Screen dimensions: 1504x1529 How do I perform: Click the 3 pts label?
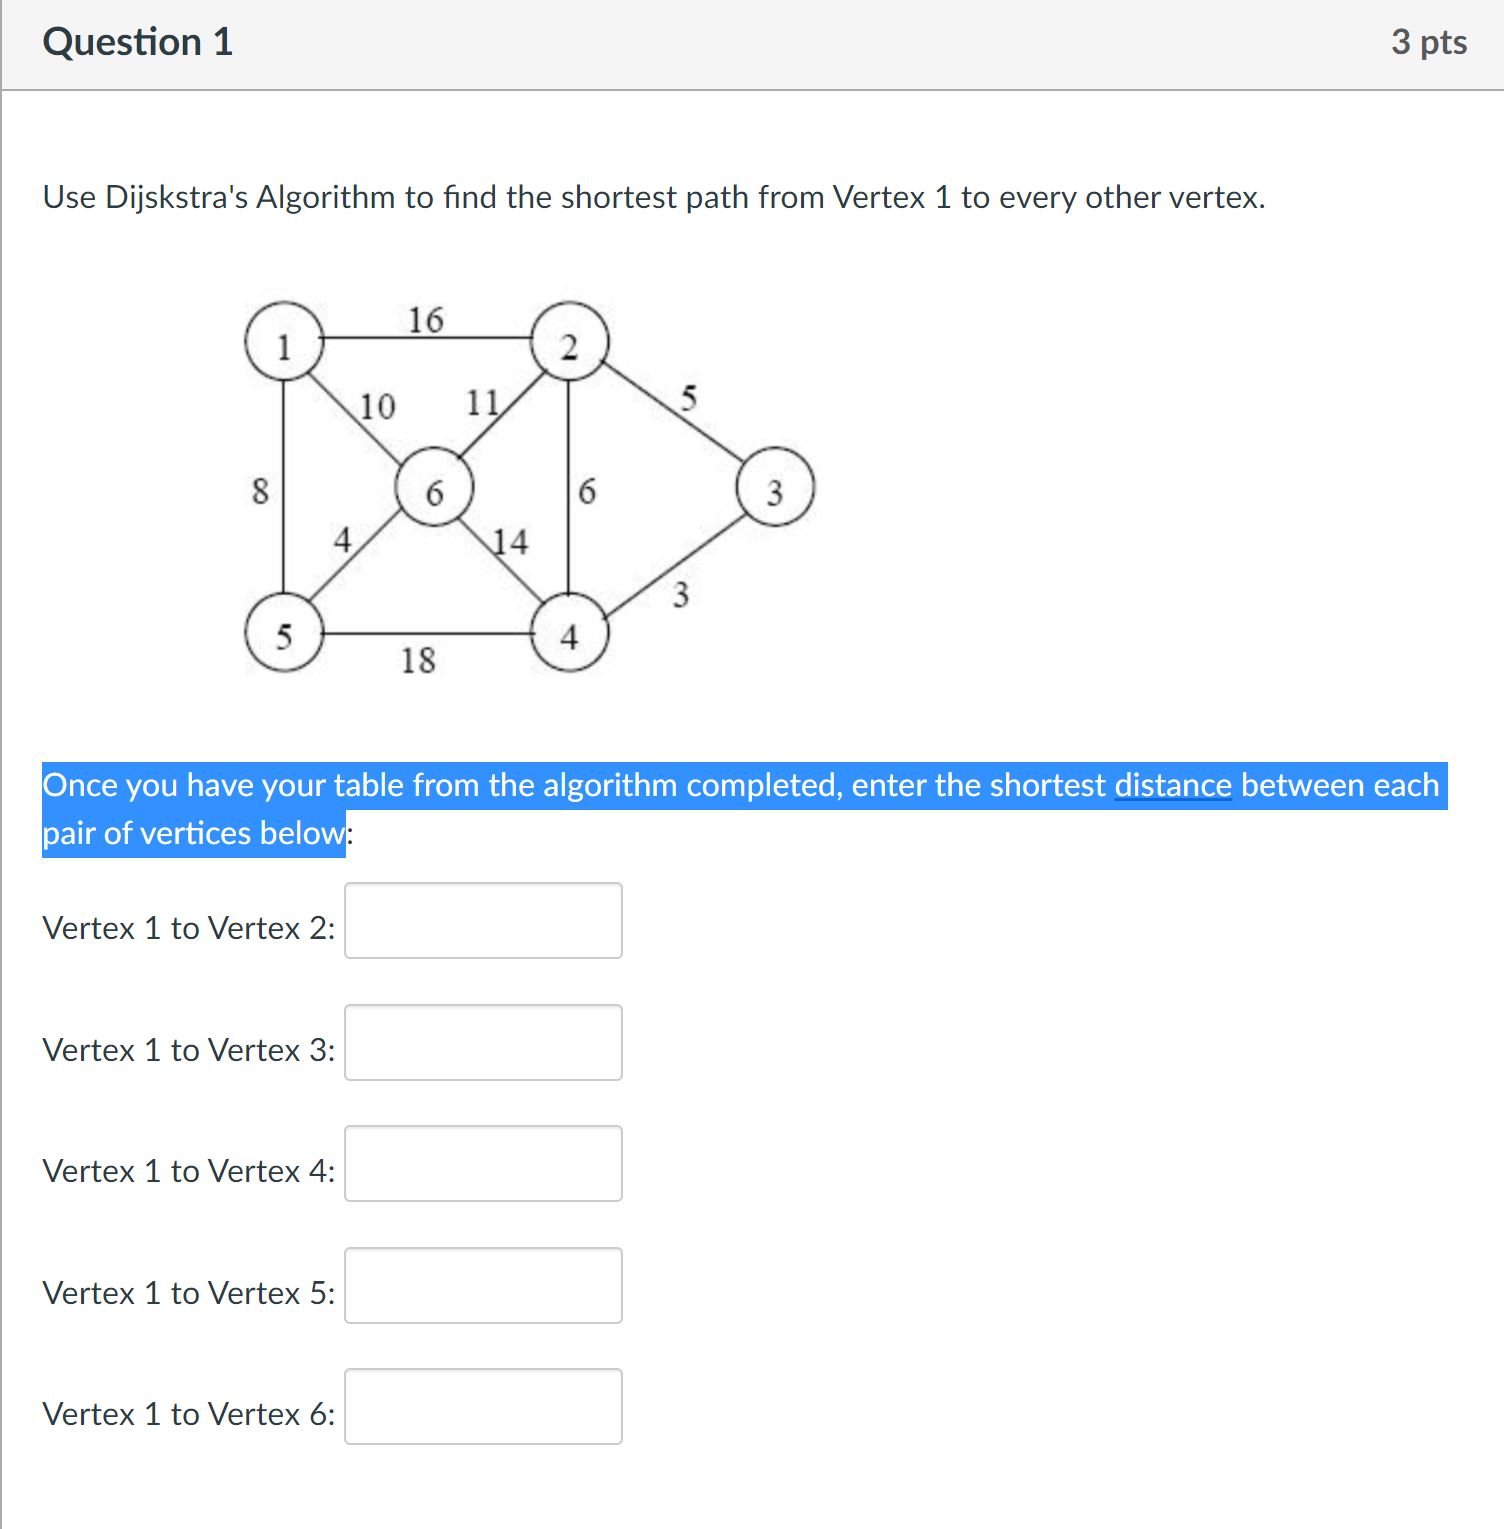[x=1436, y=41]
